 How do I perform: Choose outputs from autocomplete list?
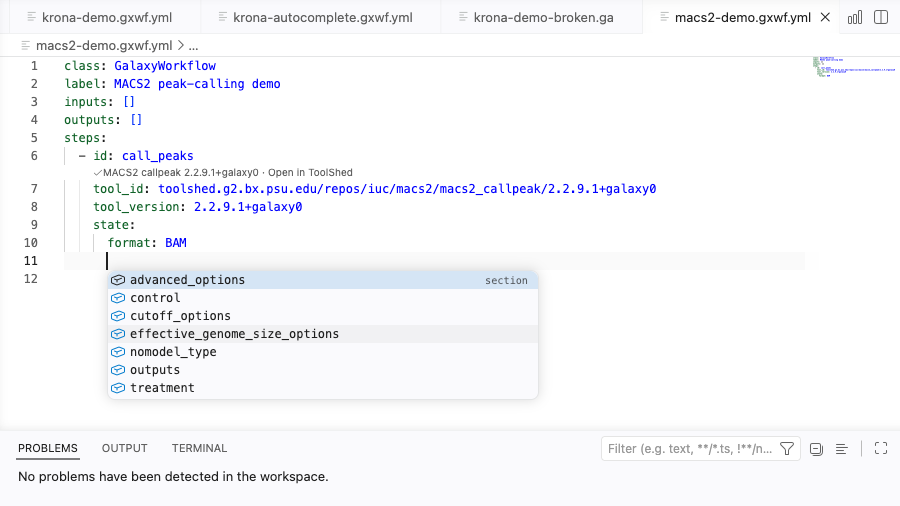(323, 370)
